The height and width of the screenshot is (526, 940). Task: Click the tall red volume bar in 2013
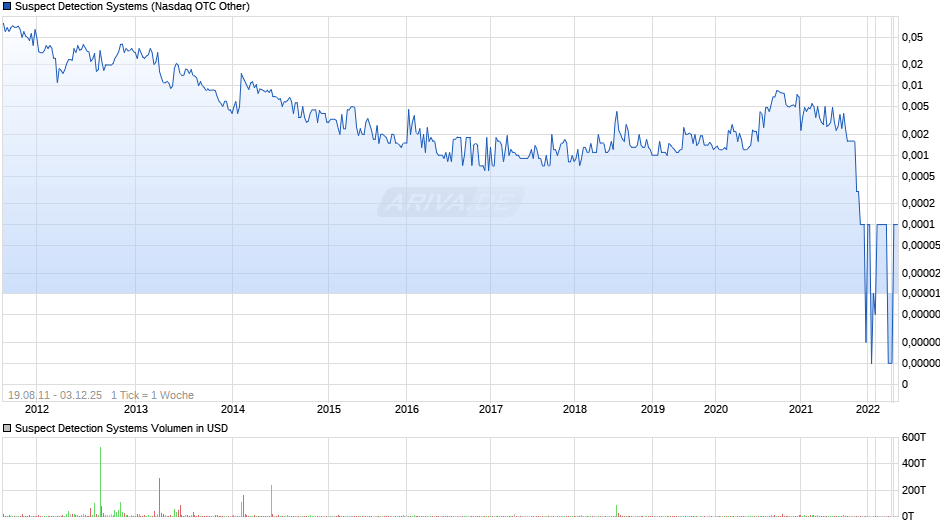(159, 497)
